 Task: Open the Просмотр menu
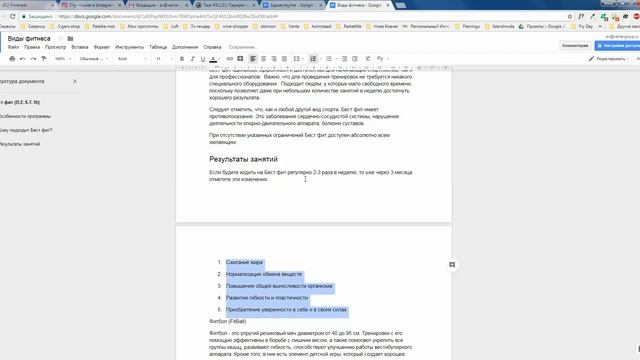point(56,47)
